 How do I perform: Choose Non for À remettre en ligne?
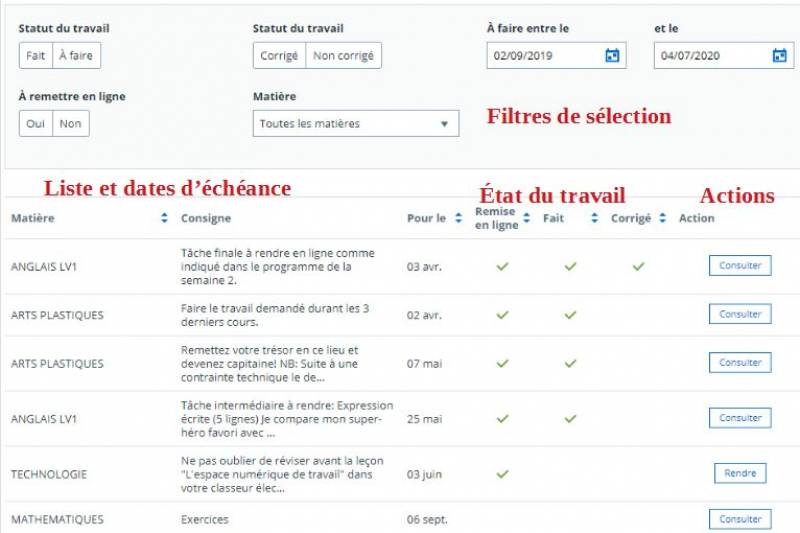click(70, 124)
